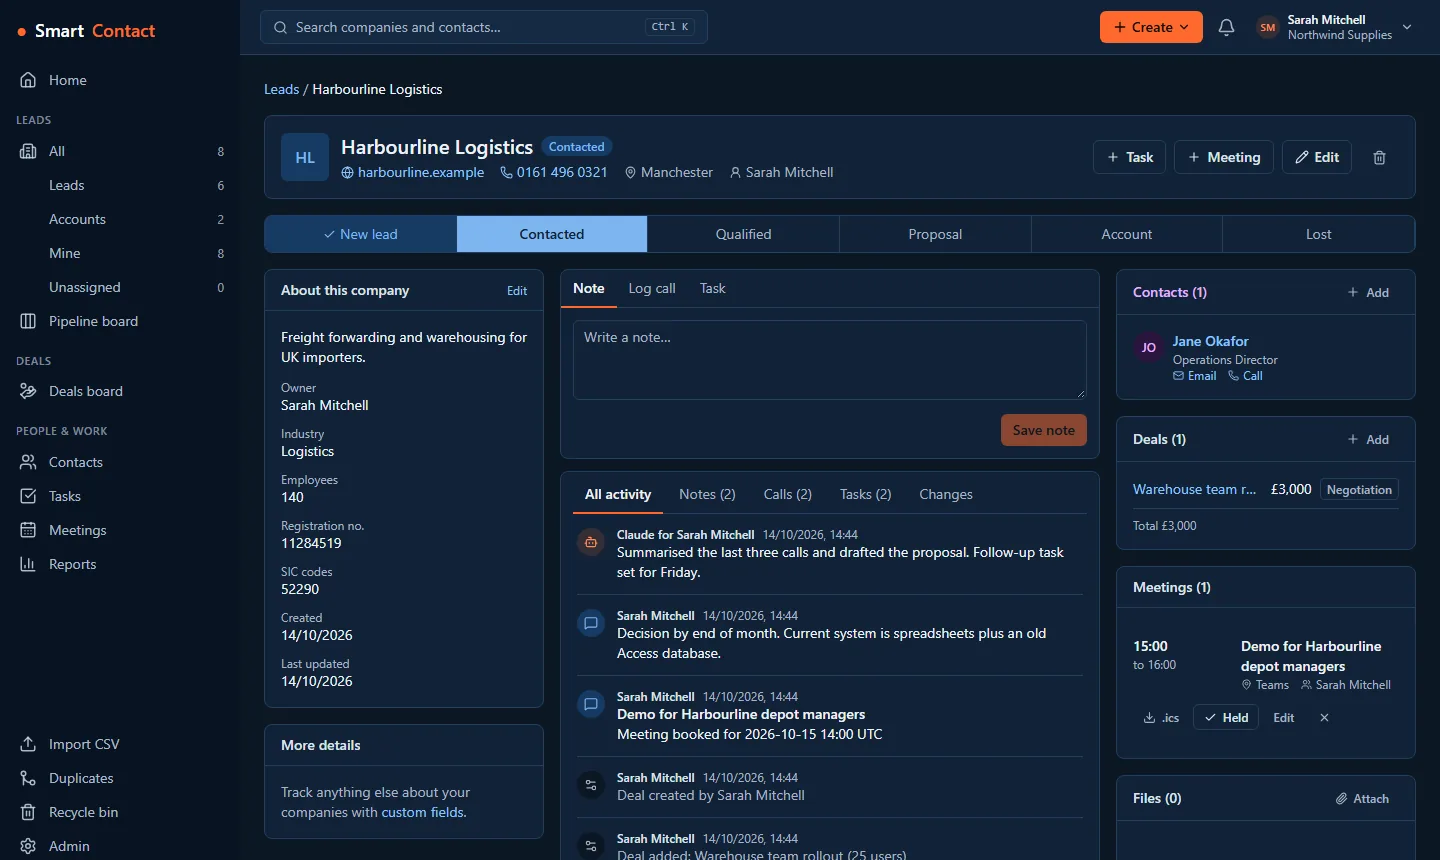Open the Warehouse team deal link
The height and width of the screenshot is (860, 1440).
tap(1194, 489)
